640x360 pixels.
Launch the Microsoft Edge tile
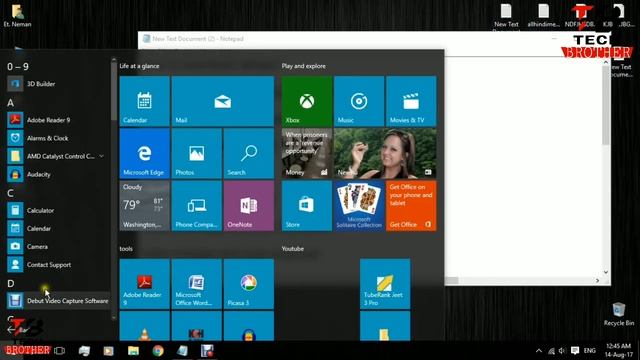tap(144, 153)
